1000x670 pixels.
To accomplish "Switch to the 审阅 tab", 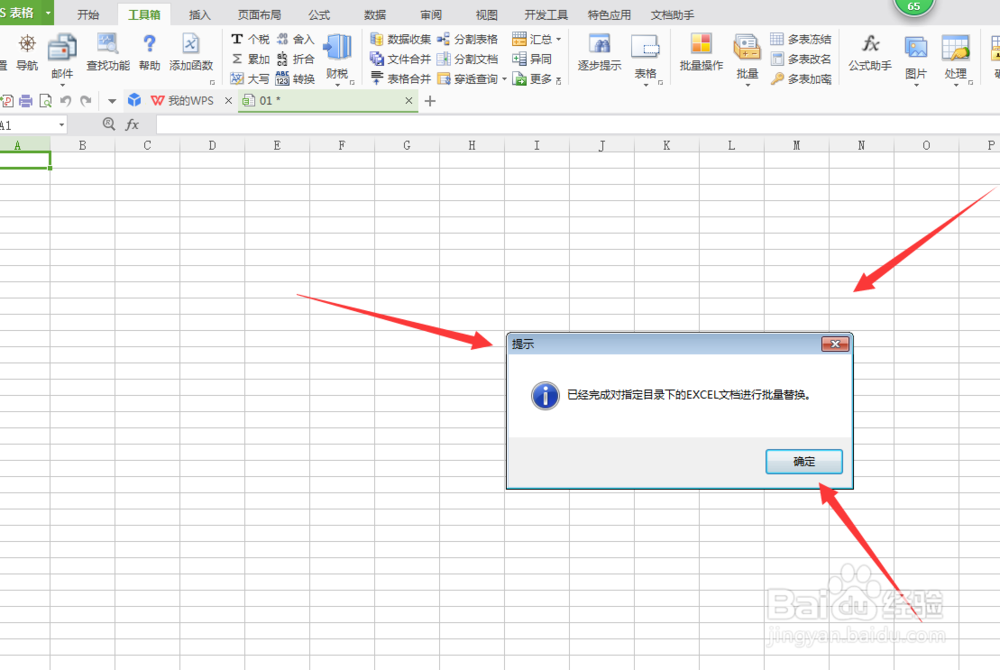I will [x=431, y=14].
